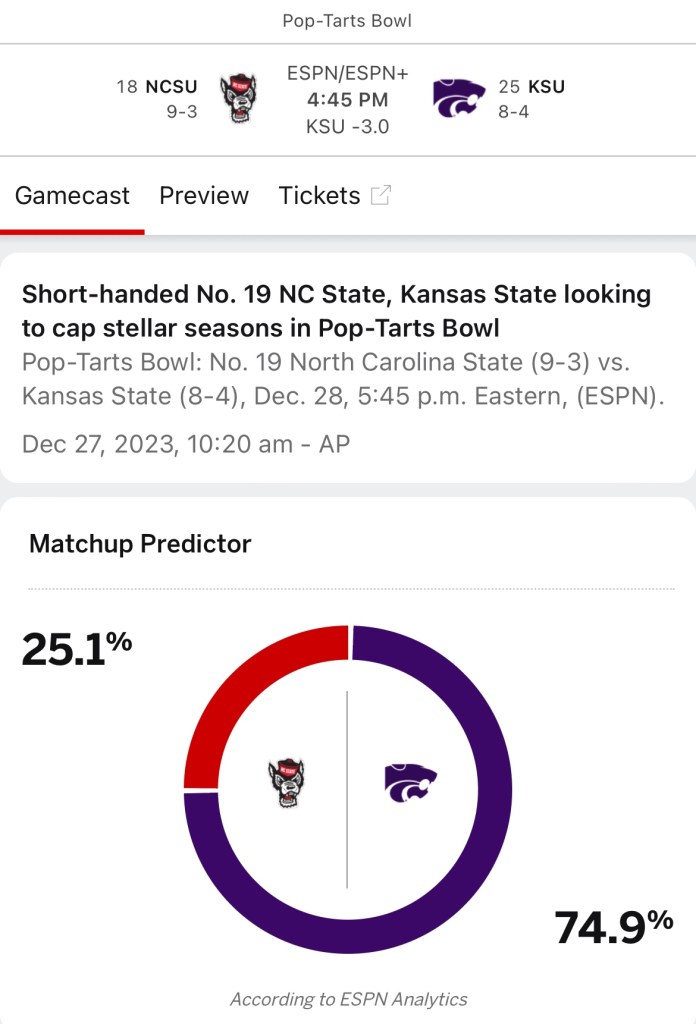Tap the 4:45 PM game time
696x1024 pixels.
(x=347, y=100)
